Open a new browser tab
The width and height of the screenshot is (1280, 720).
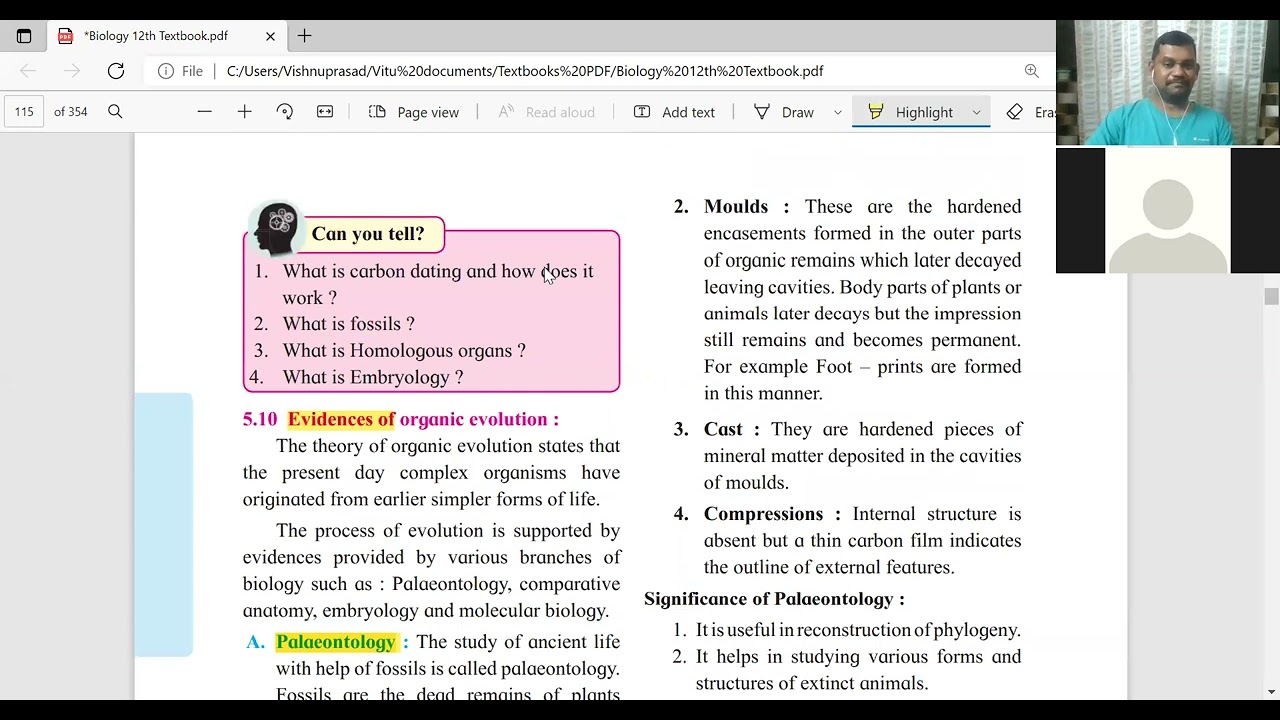(x=305, y=36)
